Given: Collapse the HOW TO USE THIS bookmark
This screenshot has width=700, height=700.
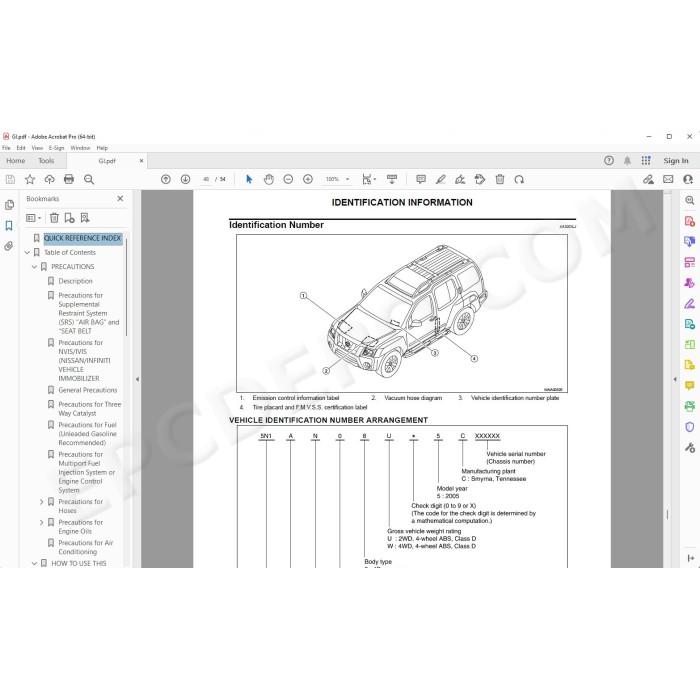Looking at the screenshot, I should (34, 564).
